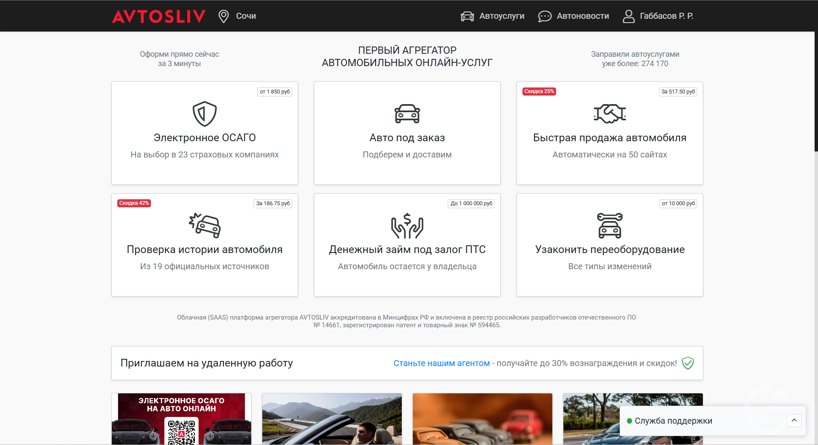Image resolution: width=818 pixels, height=445 pixels.
Task: Open the Сочи city selector
Action: pyautogui.click(x=246, y=16)
